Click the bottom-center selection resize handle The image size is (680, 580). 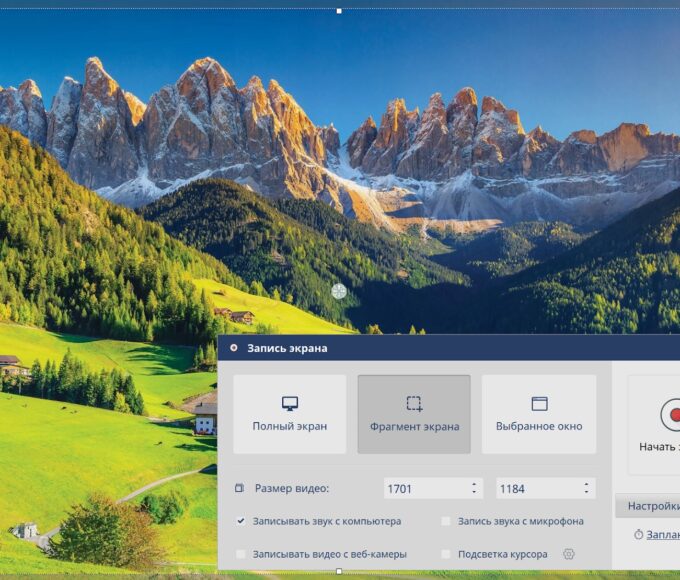[x=339, y=571]
